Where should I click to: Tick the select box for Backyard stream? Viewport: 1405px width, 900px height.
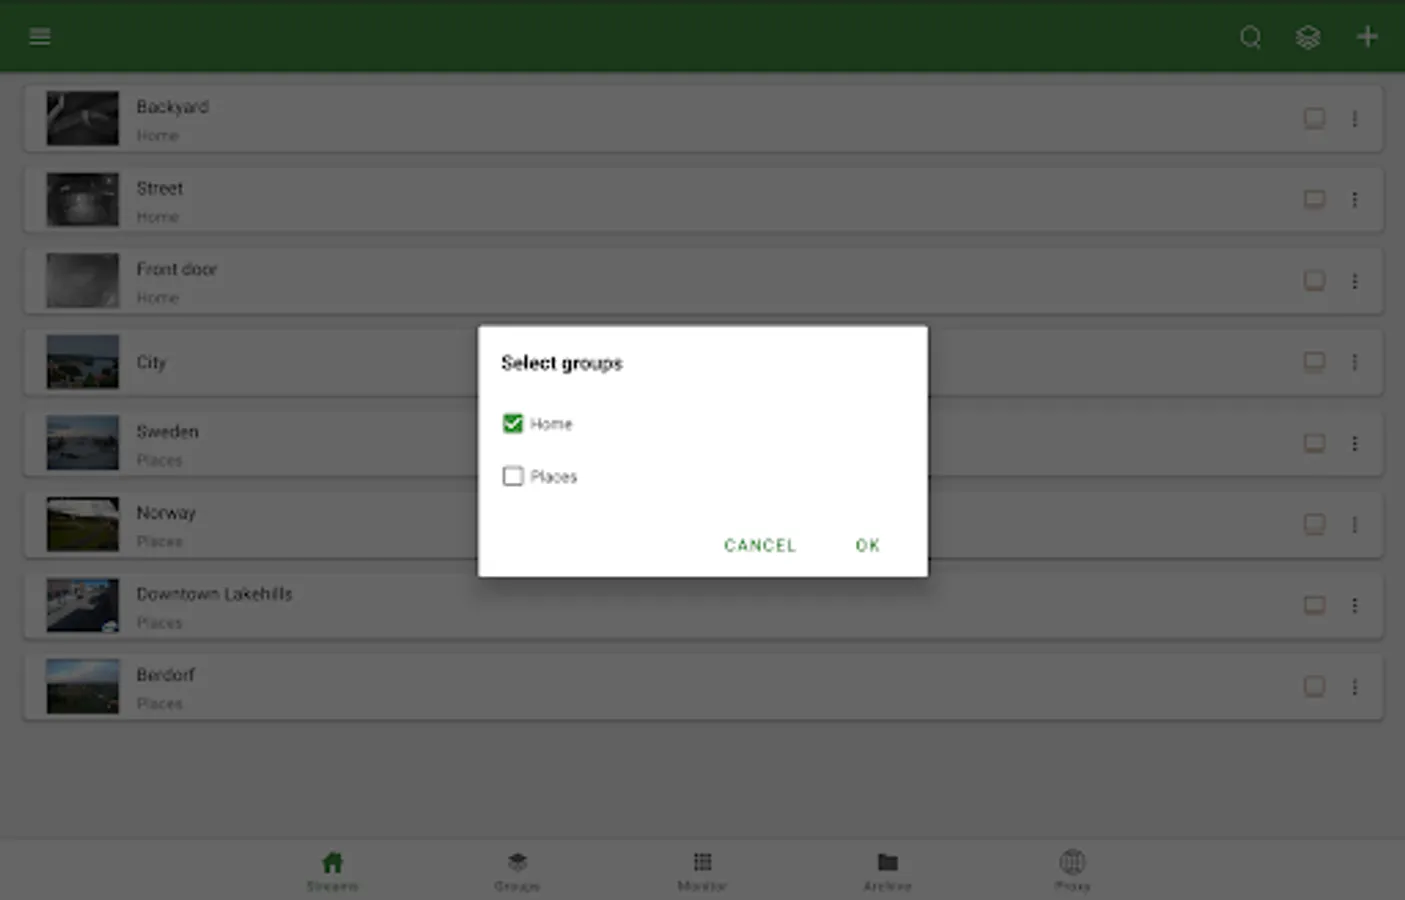[x=1314, y=119]
